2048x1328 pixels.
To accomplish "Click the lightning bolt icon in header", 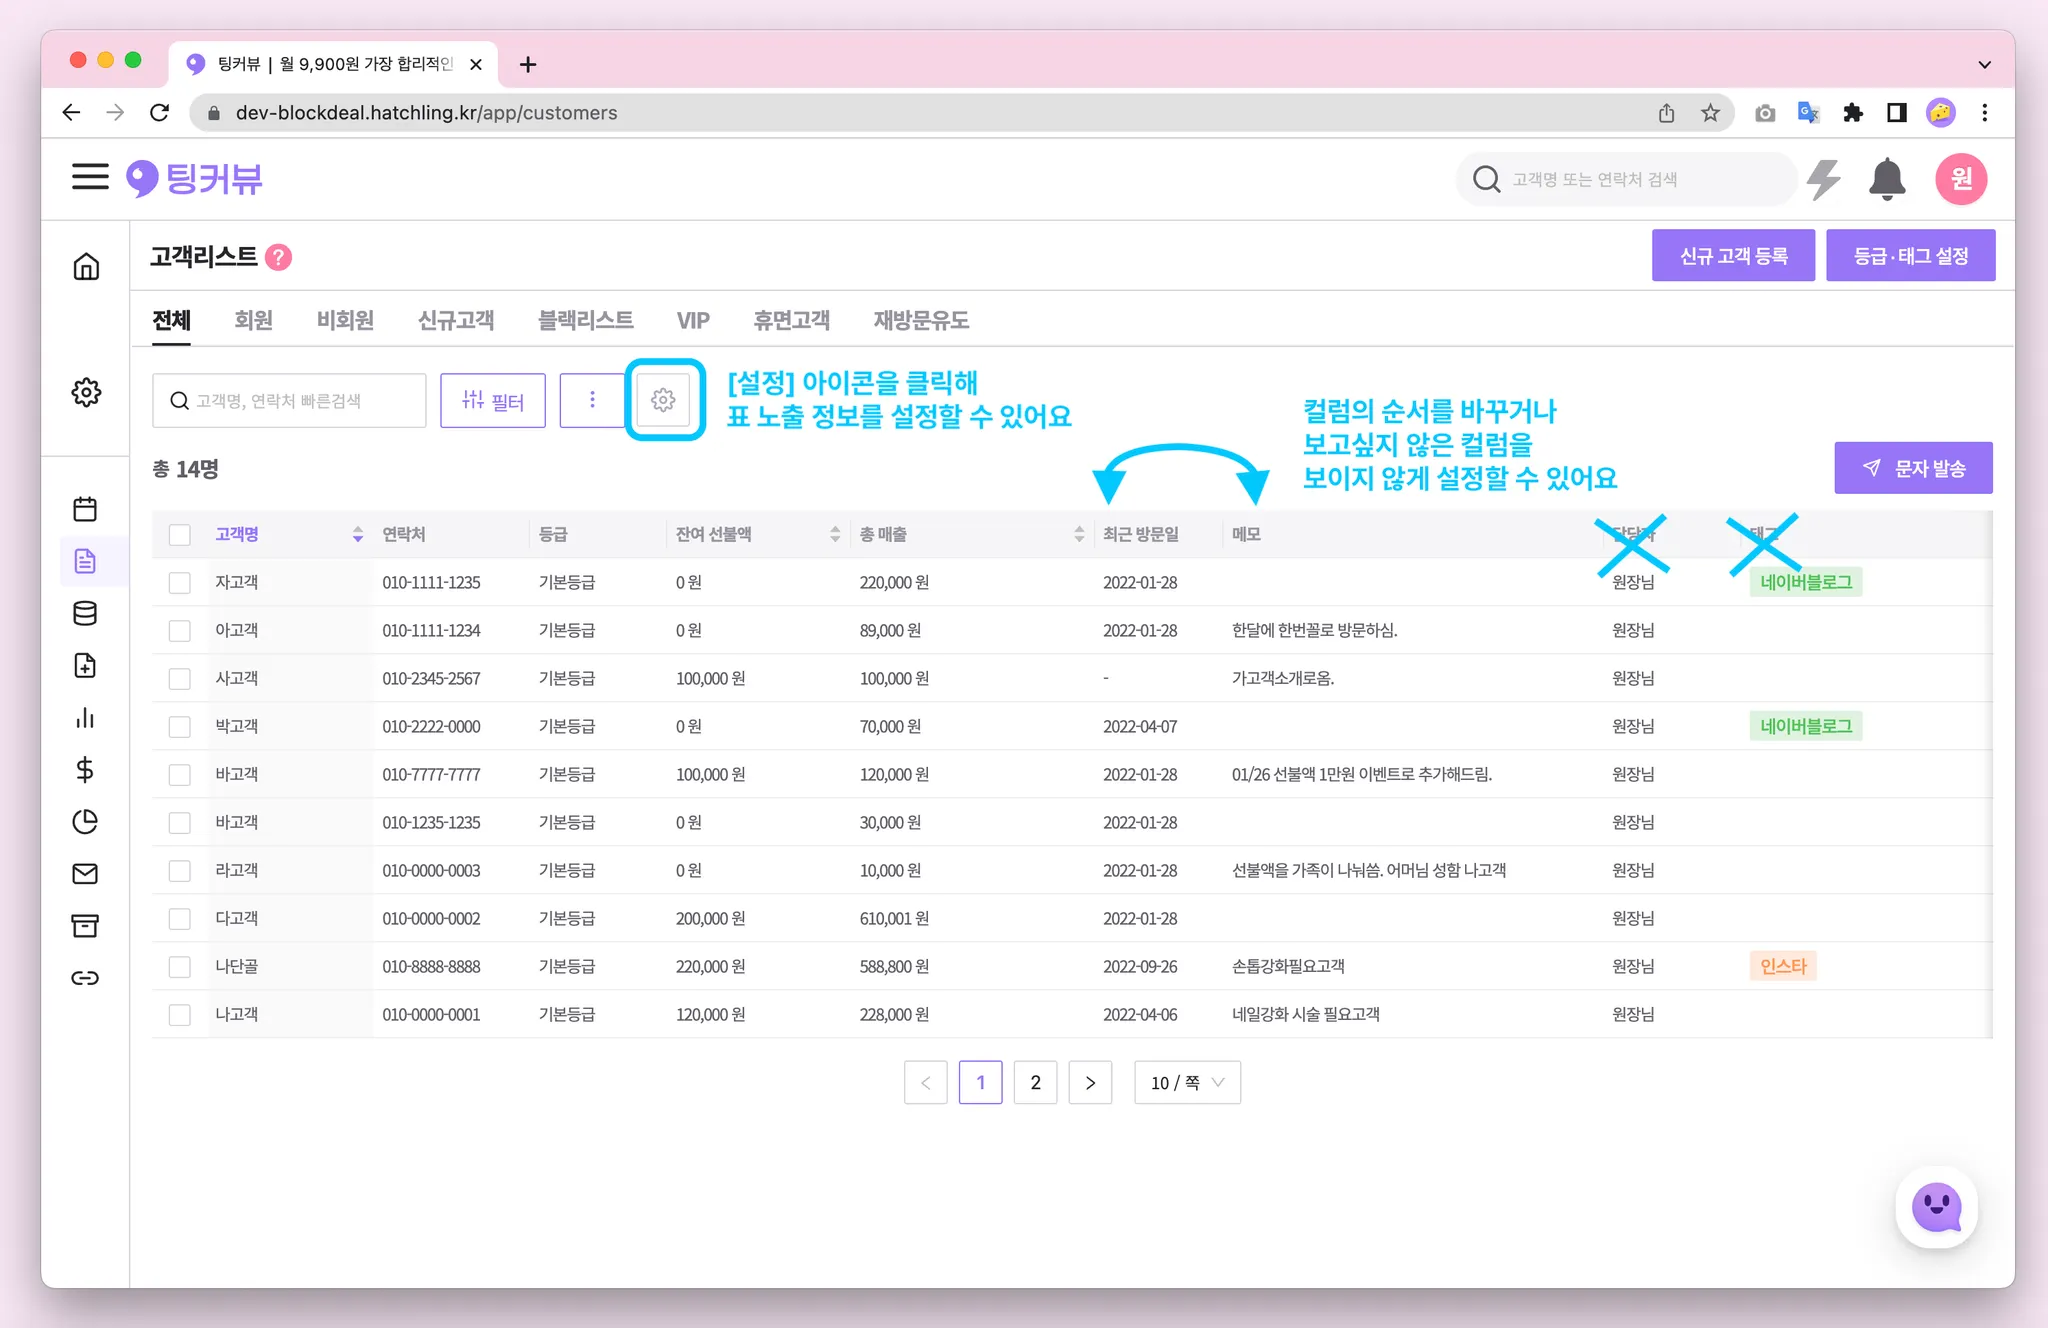I will click(x=1824, y=179).
